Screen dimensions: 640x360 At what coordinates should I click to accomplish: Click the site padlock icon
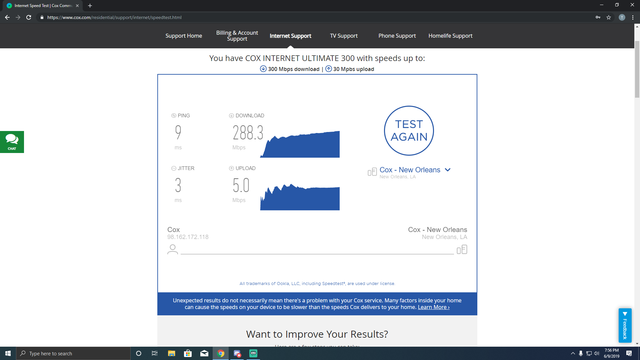click(x=42, y=18)
